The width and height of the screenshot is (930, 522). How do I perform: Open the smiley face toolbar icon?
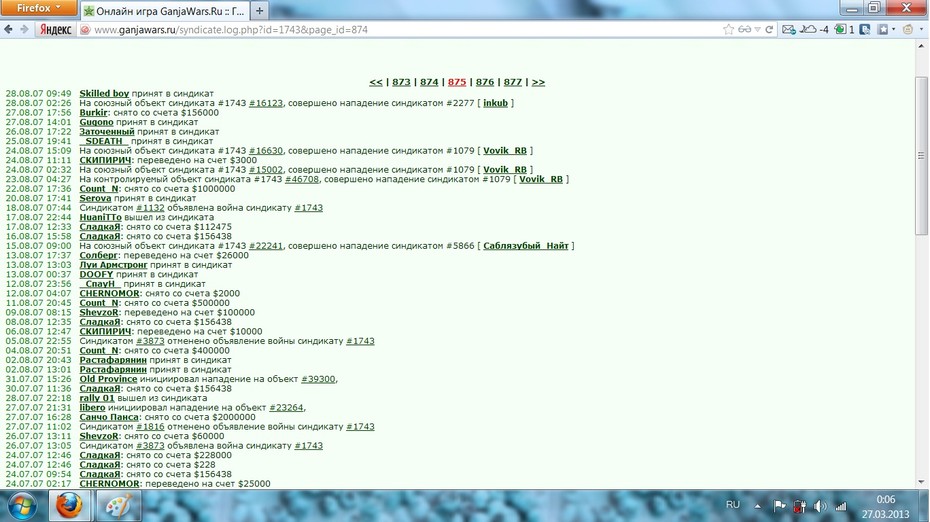(907, 29)
